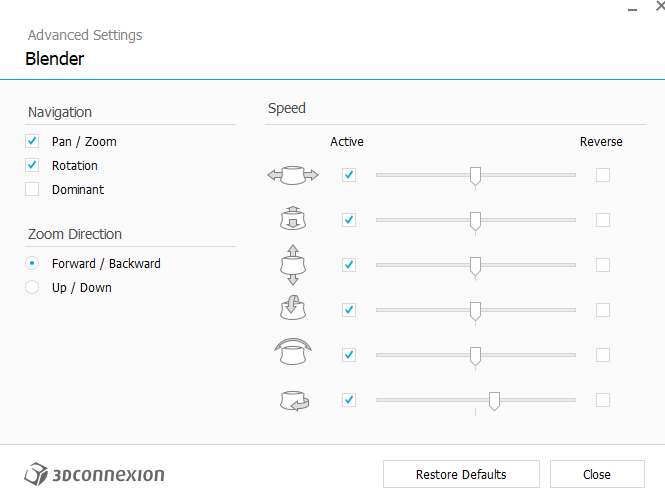Image resolution: width=665 pixels, height=499 pixels.
Task: Click the Active column header
Action: tap(347, 142)
